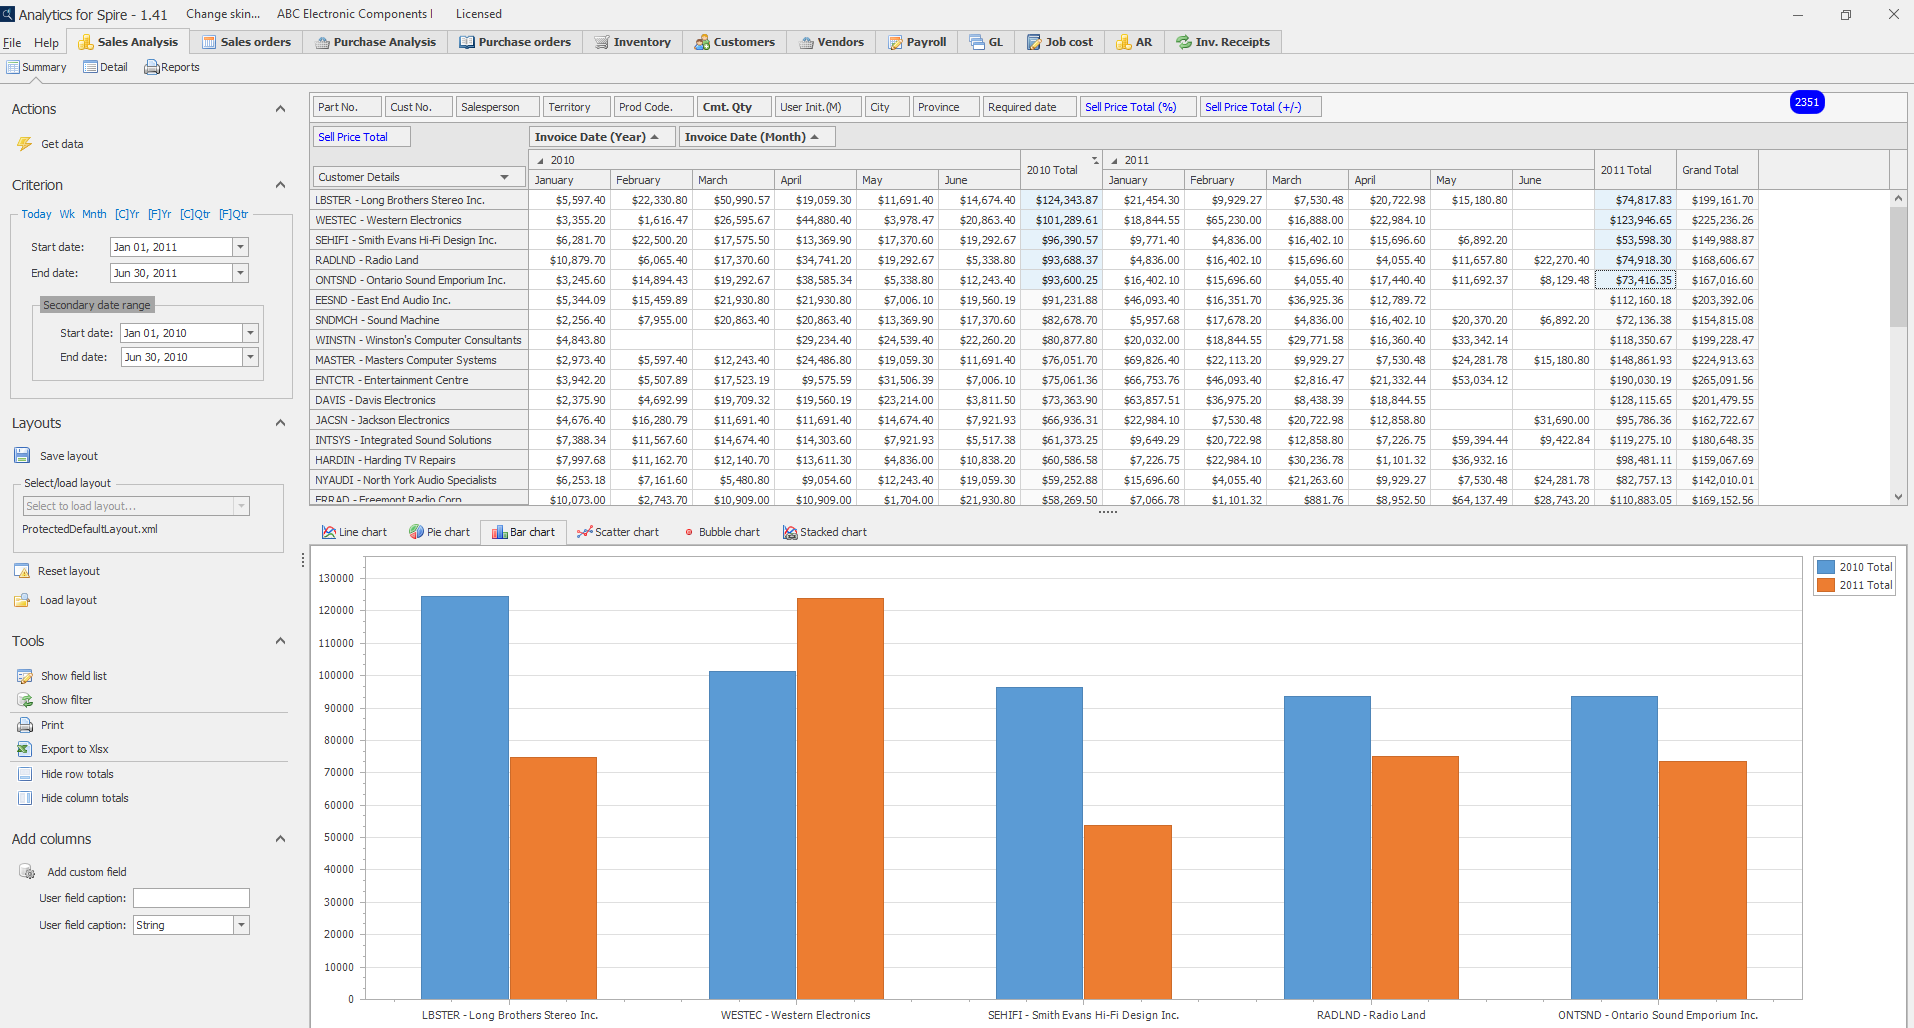Open the Payroll tab
1914x1028 pixels.
point(917,42)
